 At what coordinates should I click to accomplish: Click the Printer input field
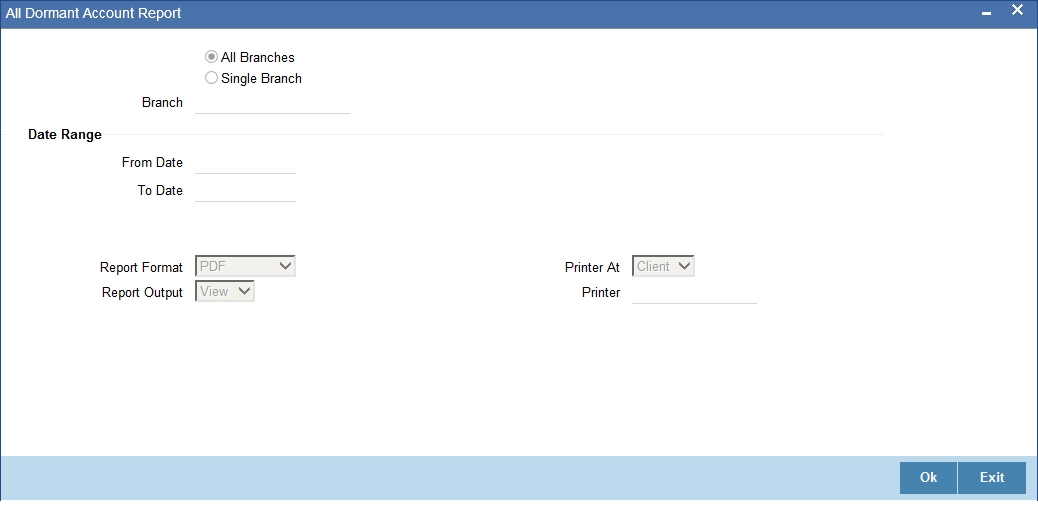[694, 293]
